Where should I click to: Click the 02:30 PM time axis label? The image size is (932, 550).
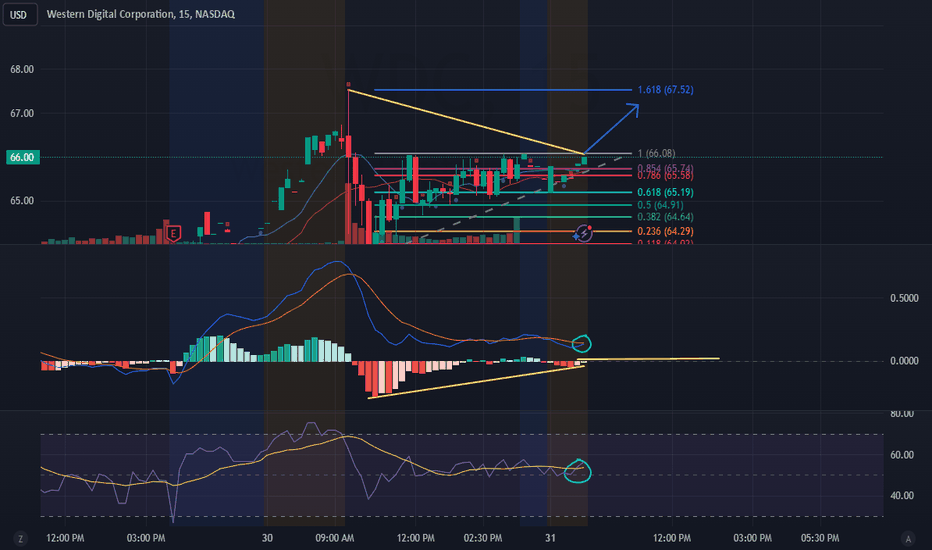pyautogui.click(x=483, y=538)
